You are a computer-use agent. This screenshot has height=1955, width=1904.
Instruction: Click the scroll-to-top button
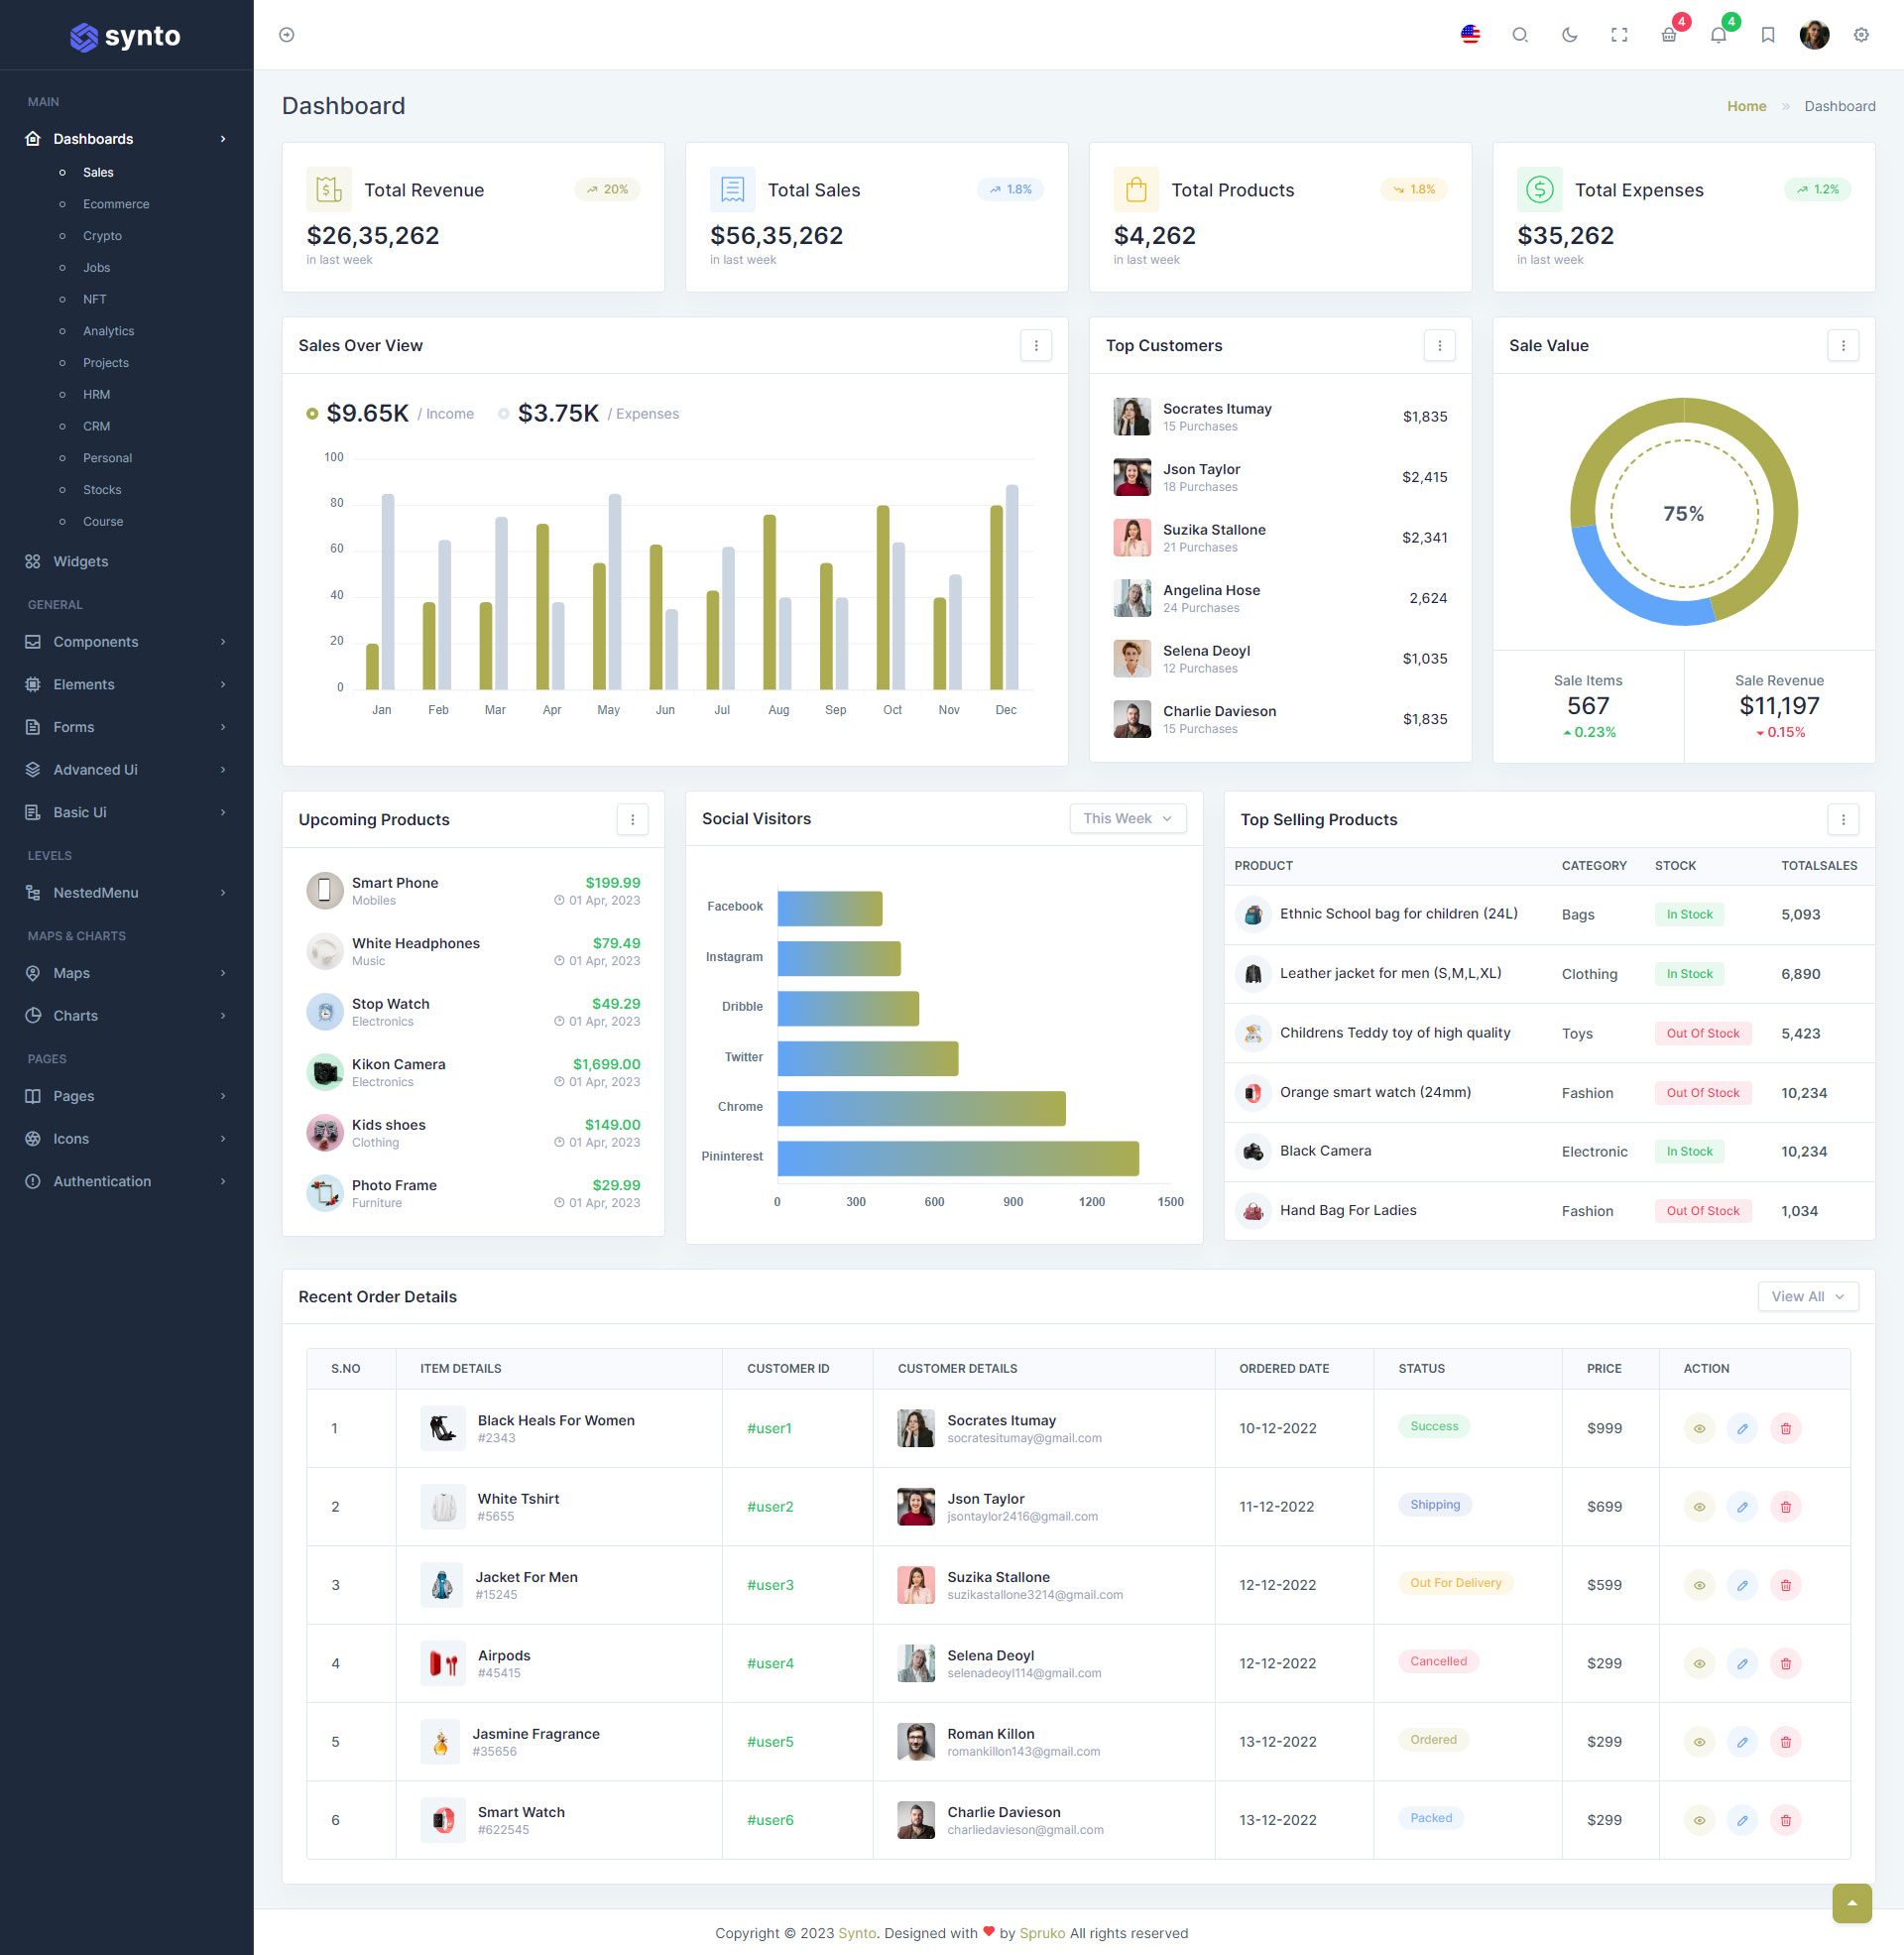tap(1851, 1902)
